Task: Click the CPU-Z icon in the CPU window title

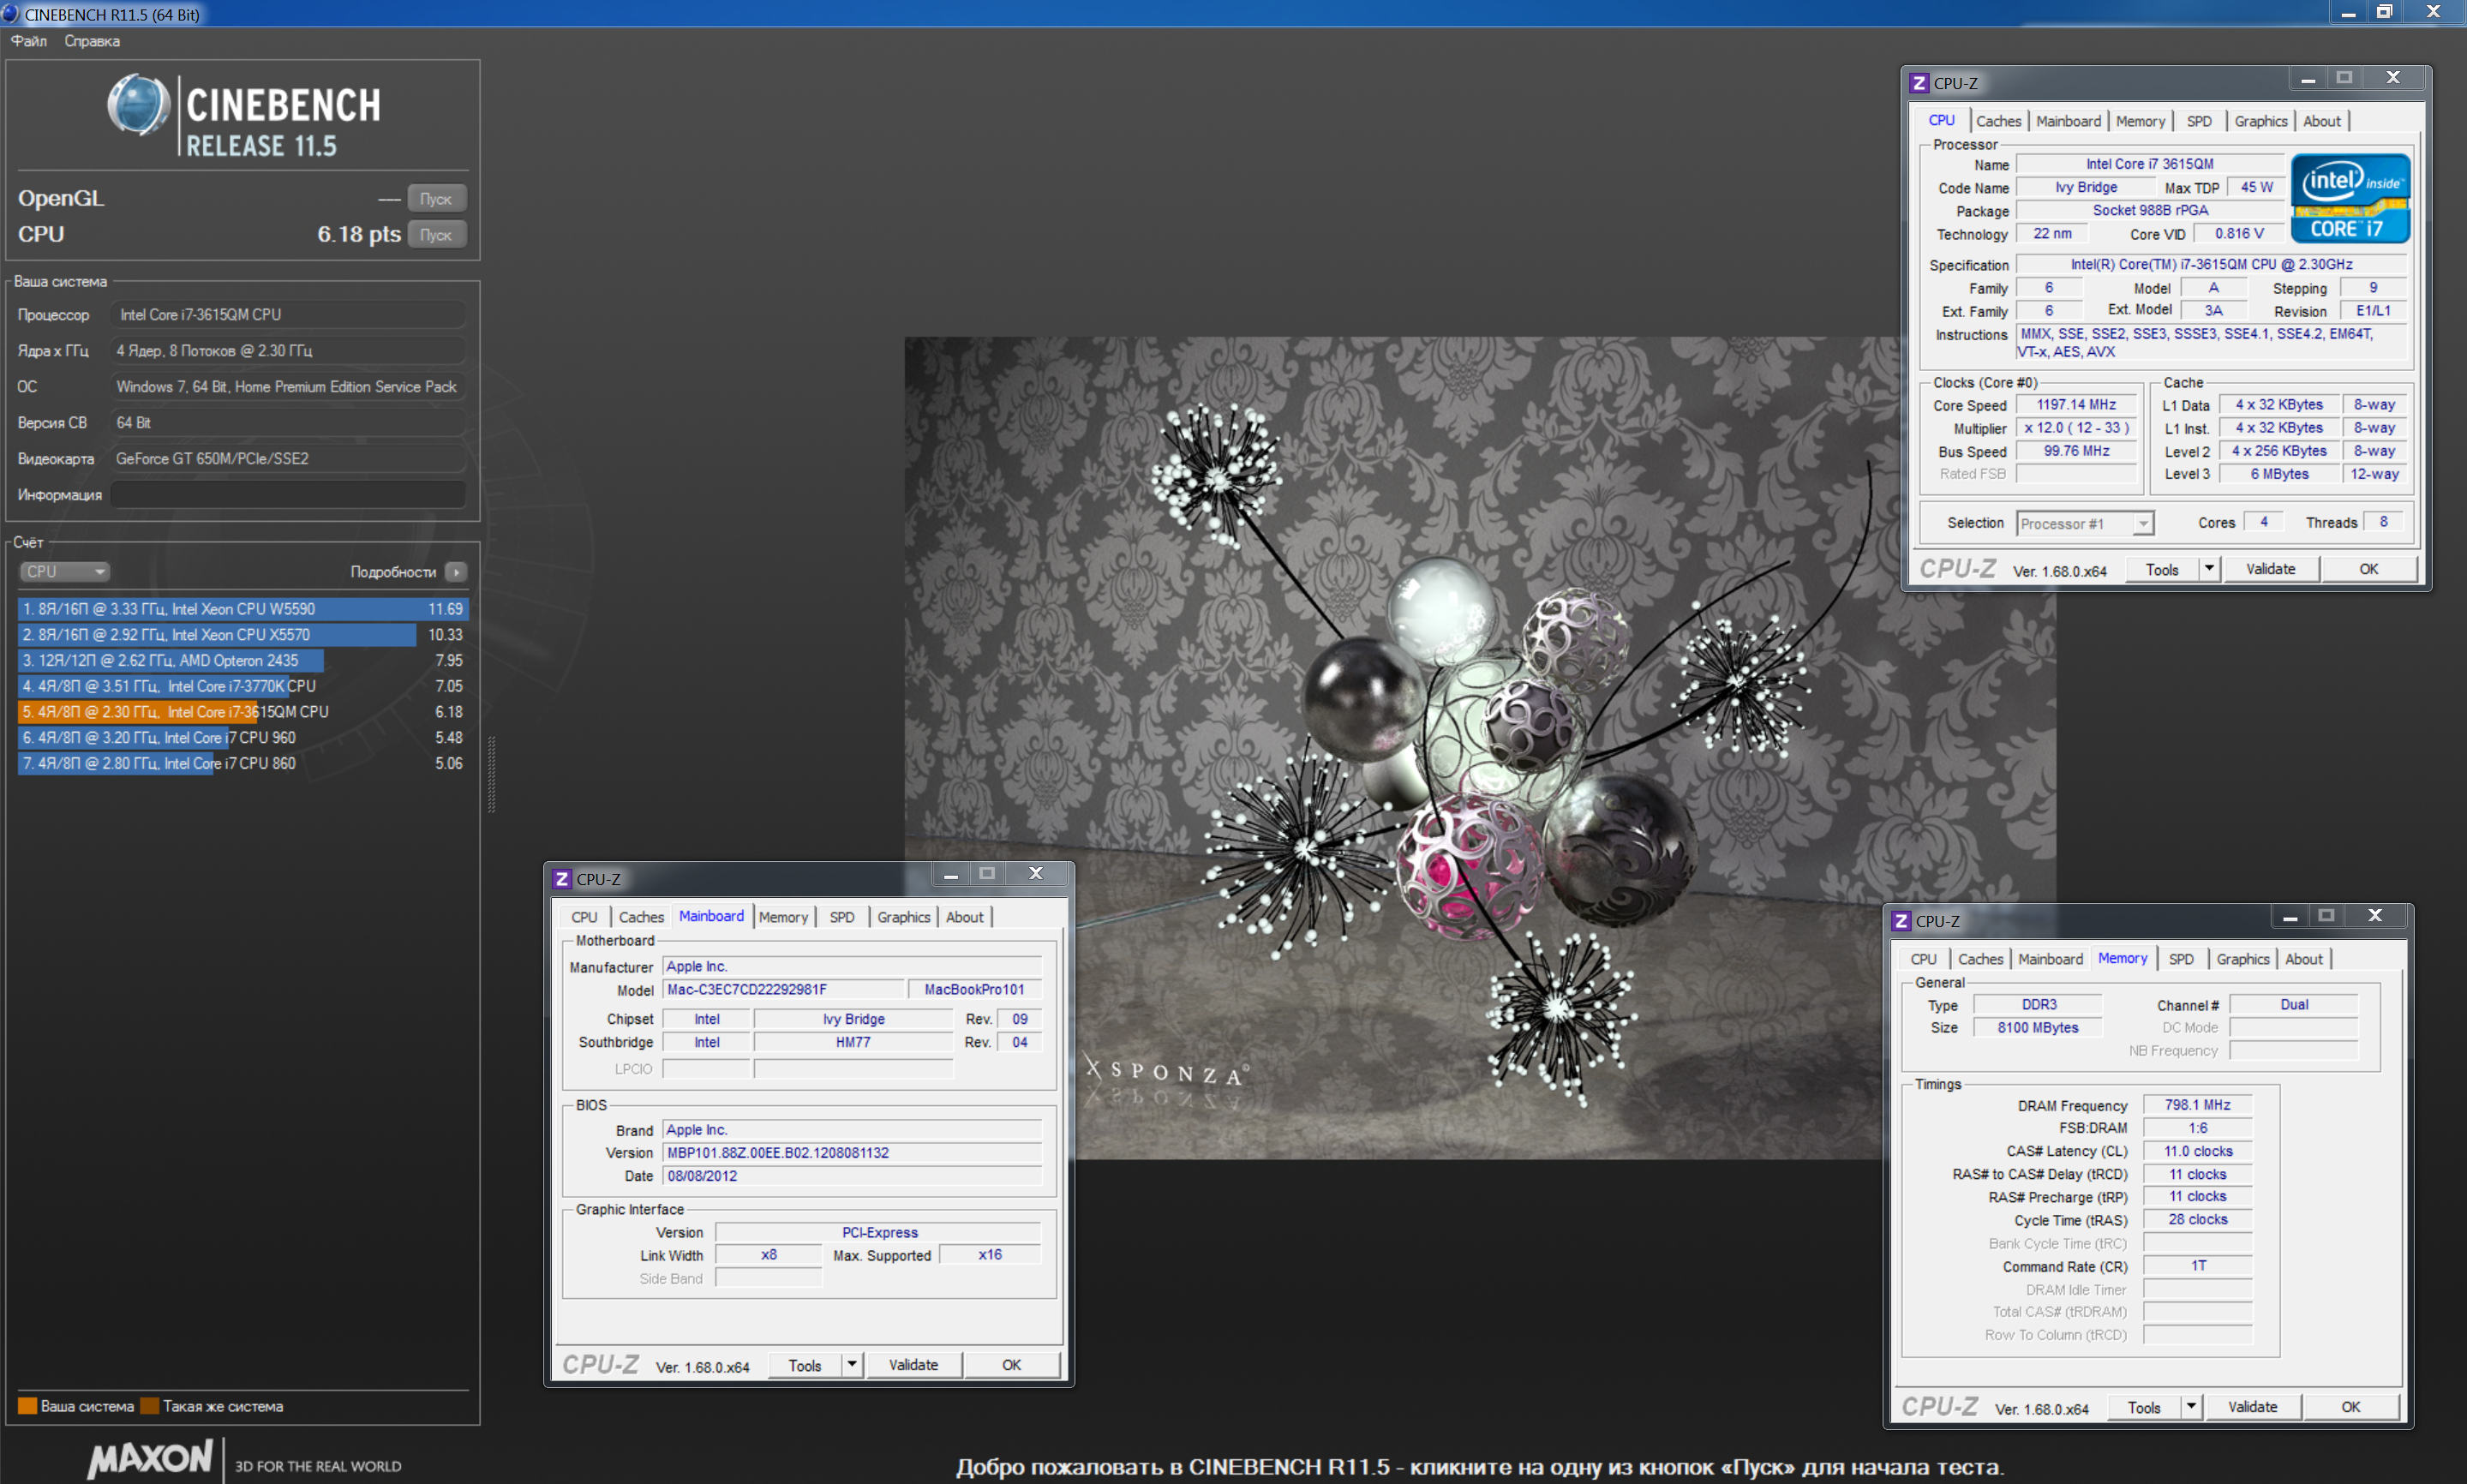Action: pos(1918,83)
